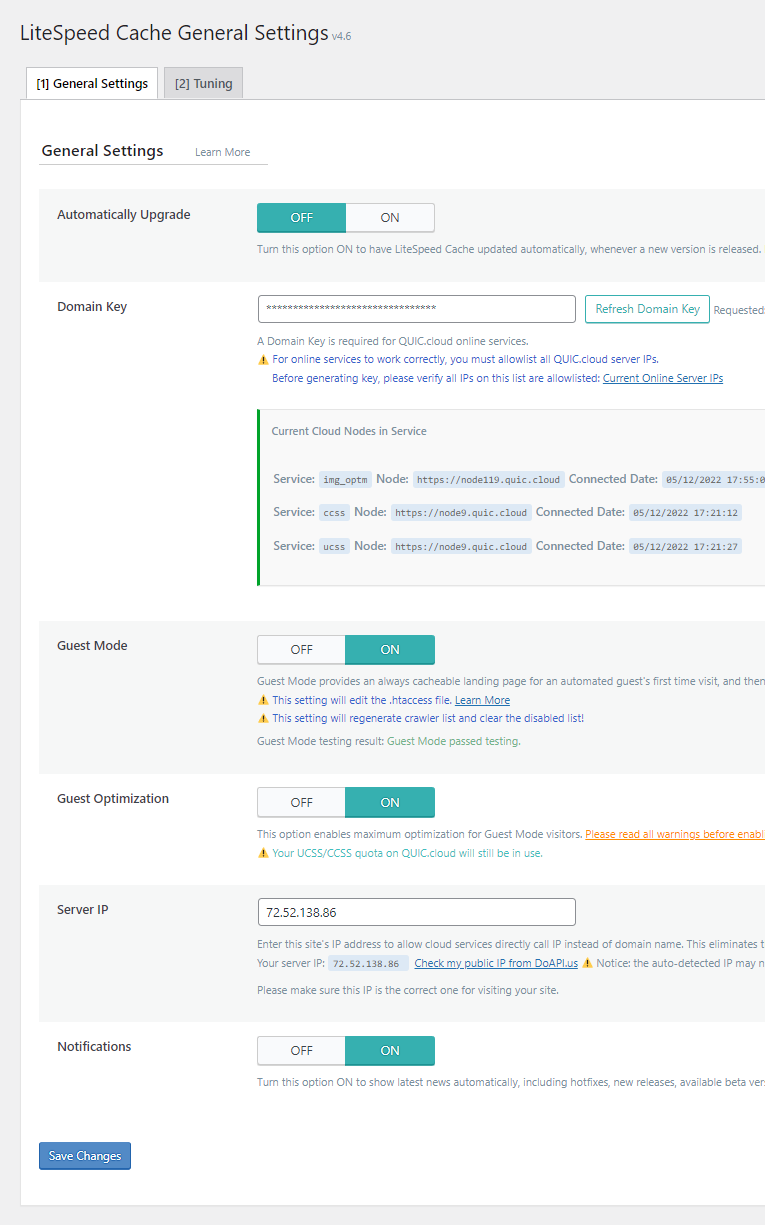Click the Save Changes button

coord(85,1156)
